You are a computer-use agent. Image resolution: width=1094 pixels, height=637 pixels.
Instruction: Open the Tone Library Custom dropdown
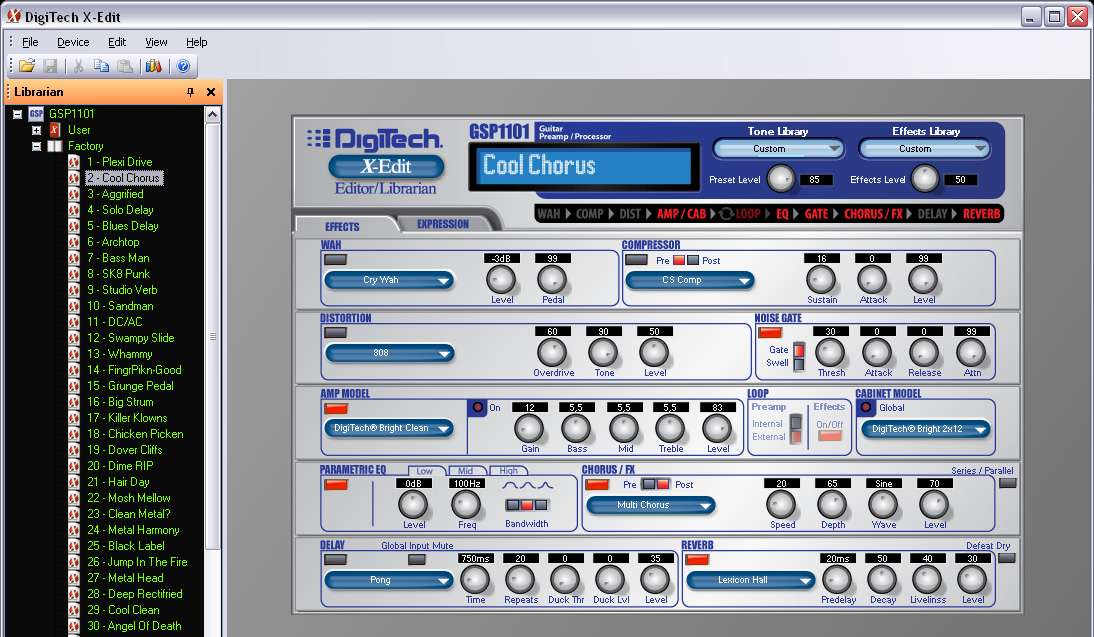(778, 149)
